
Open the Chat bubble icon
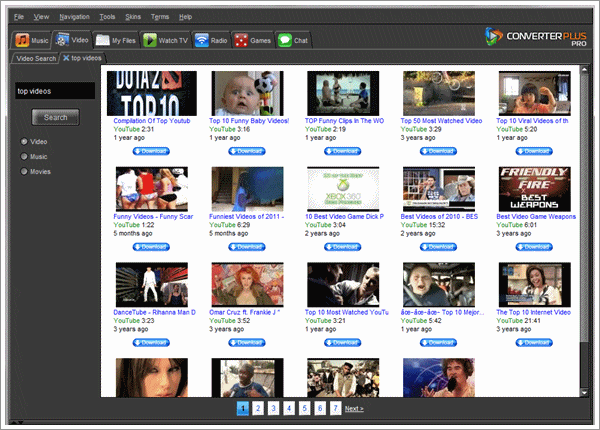pyautogui.click(x=285, y=40)
